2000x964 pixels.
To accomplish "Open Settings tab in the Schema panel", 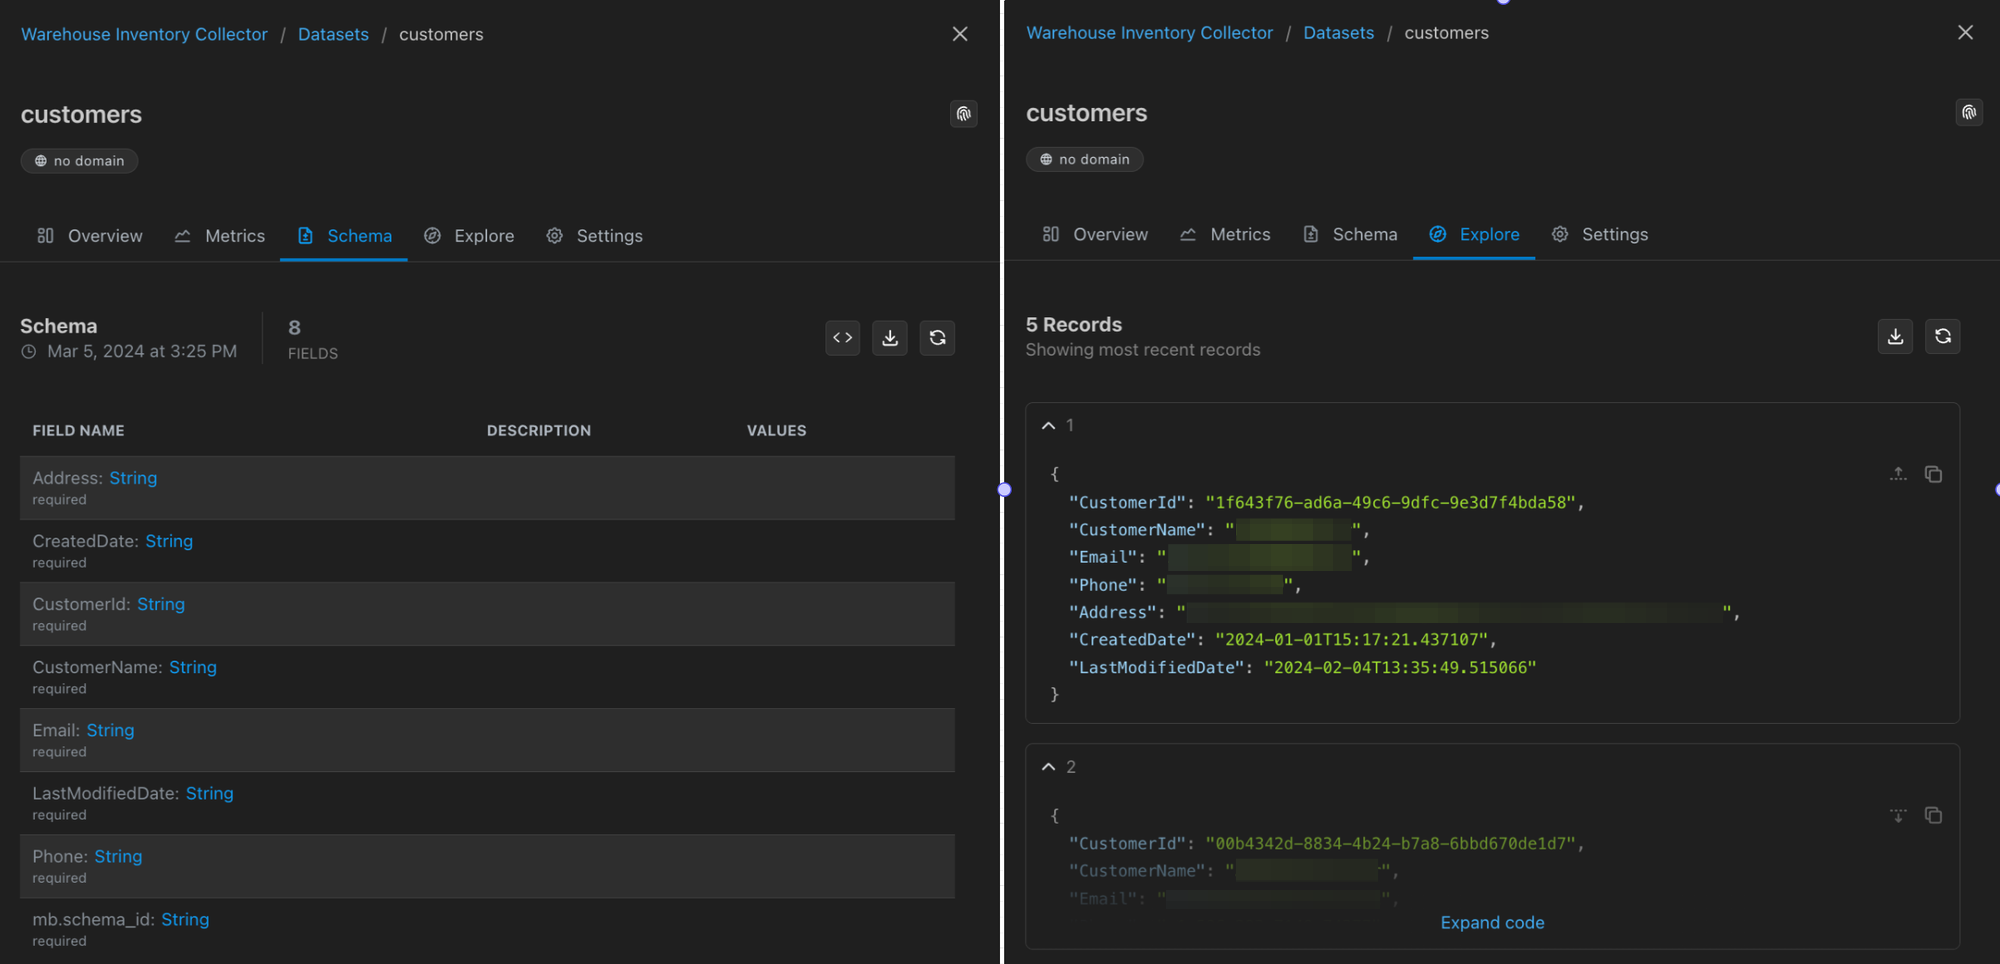I will [x=595, y=236].
